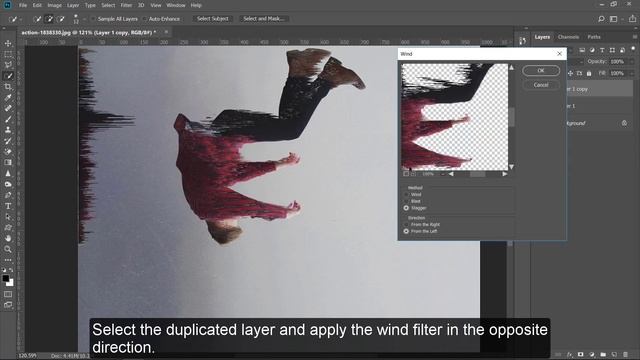The image size is (640, 360).
Task: Select the Shape tool
Action: [x=8, y=227]
